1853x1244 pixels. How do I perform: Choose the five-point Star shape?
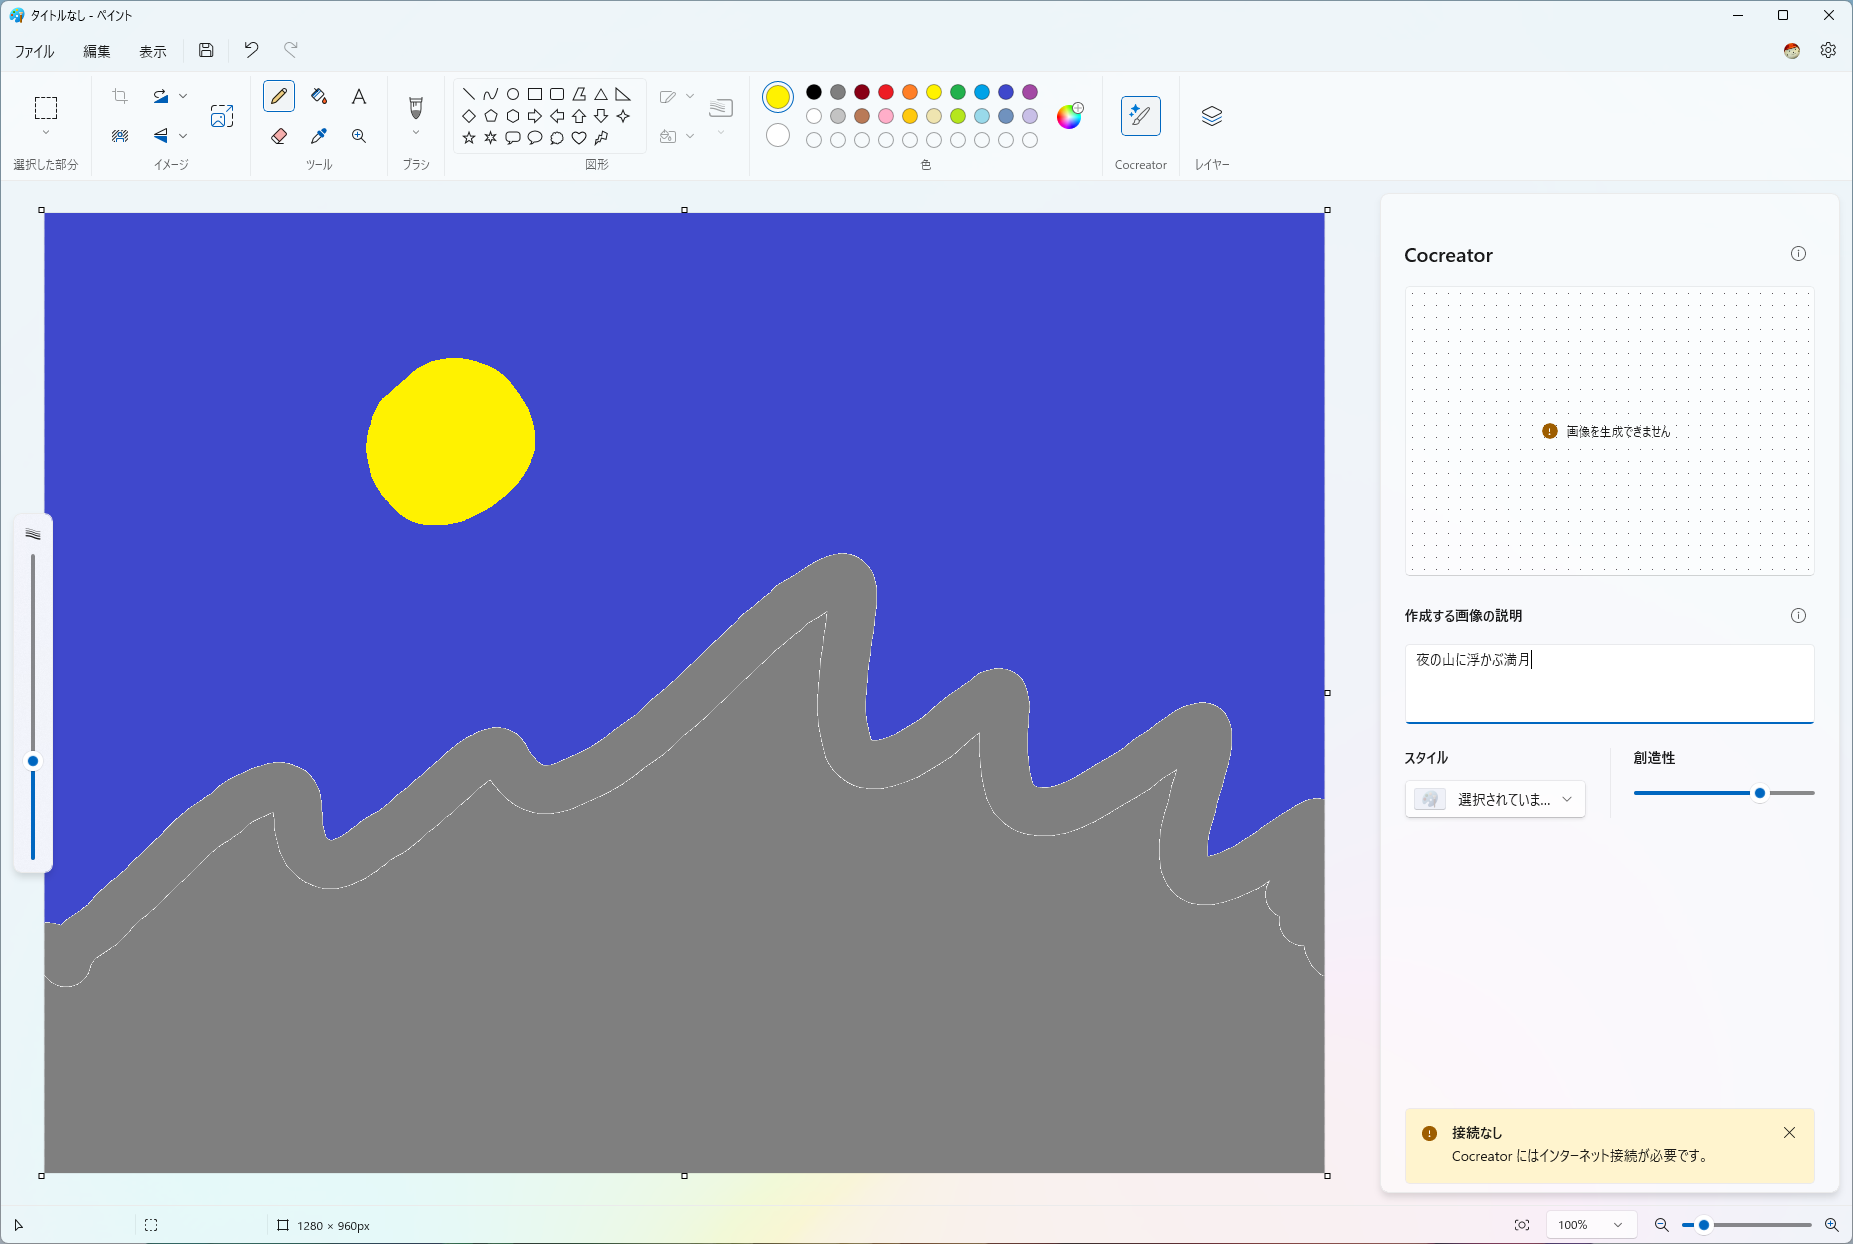click(x=469, y=138)
